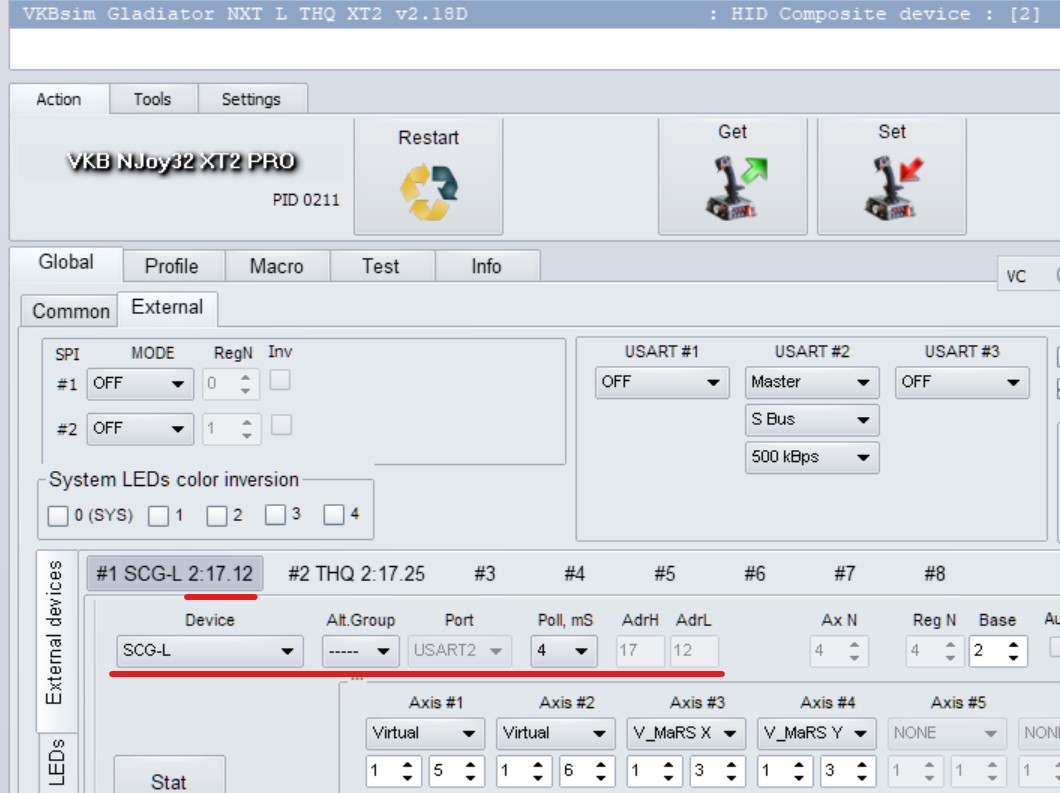Check System LED inversion box 1
The height and width of the screenshot is (793, 1060).
coord(158,516)
